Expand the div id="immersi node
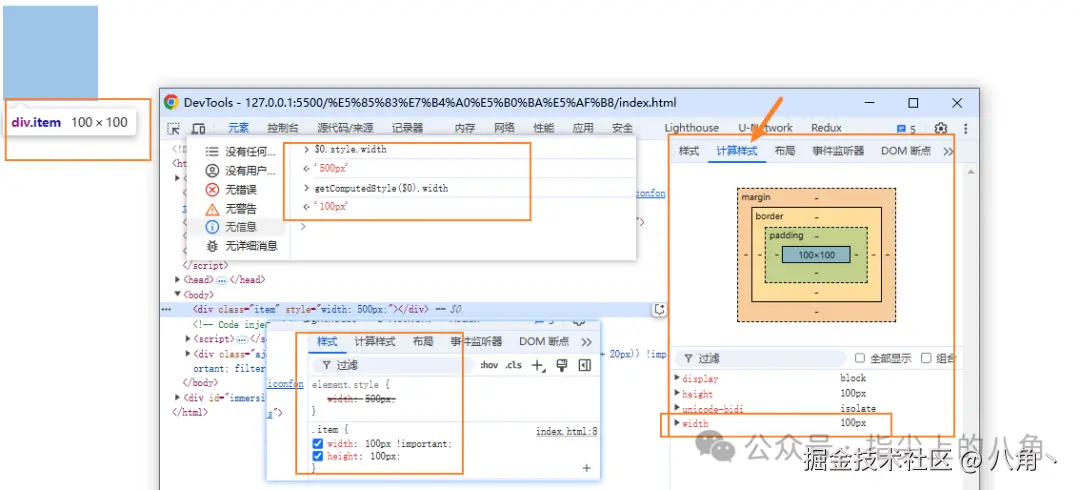Screen dimensions: 1080x490 178,398
